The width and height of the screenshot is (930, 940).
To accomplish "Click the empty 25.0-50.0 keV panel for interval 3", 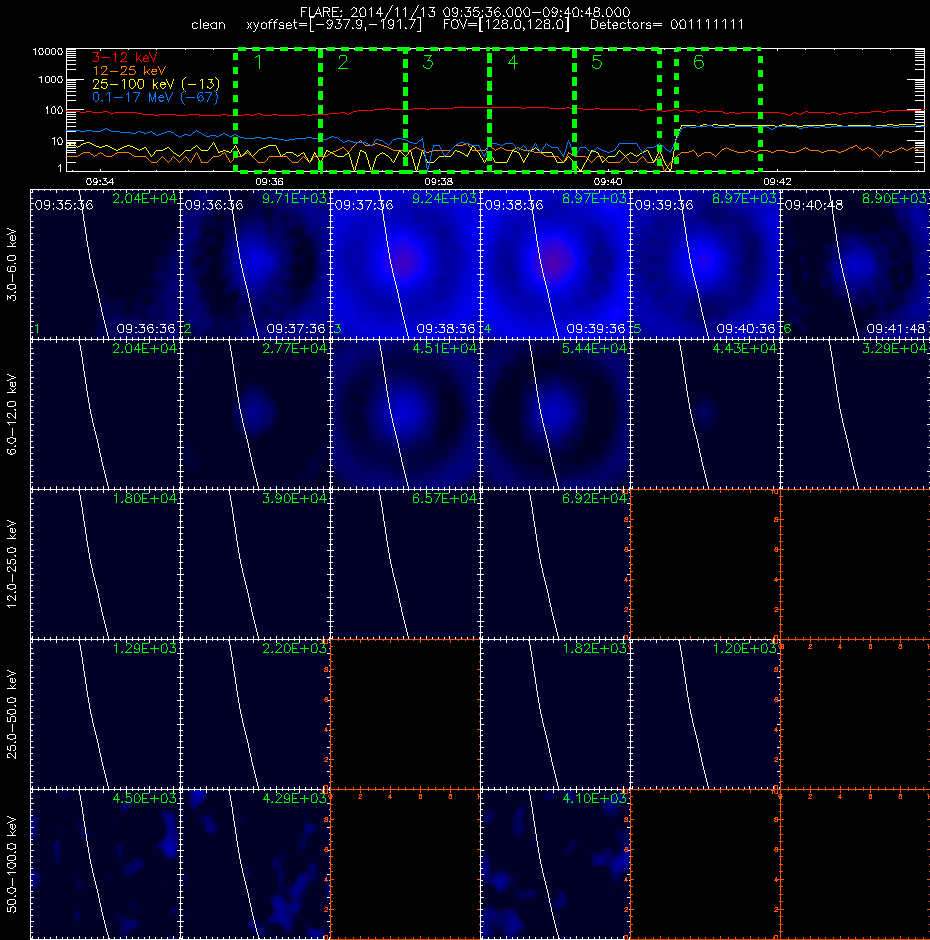I will tap(405, 713).
